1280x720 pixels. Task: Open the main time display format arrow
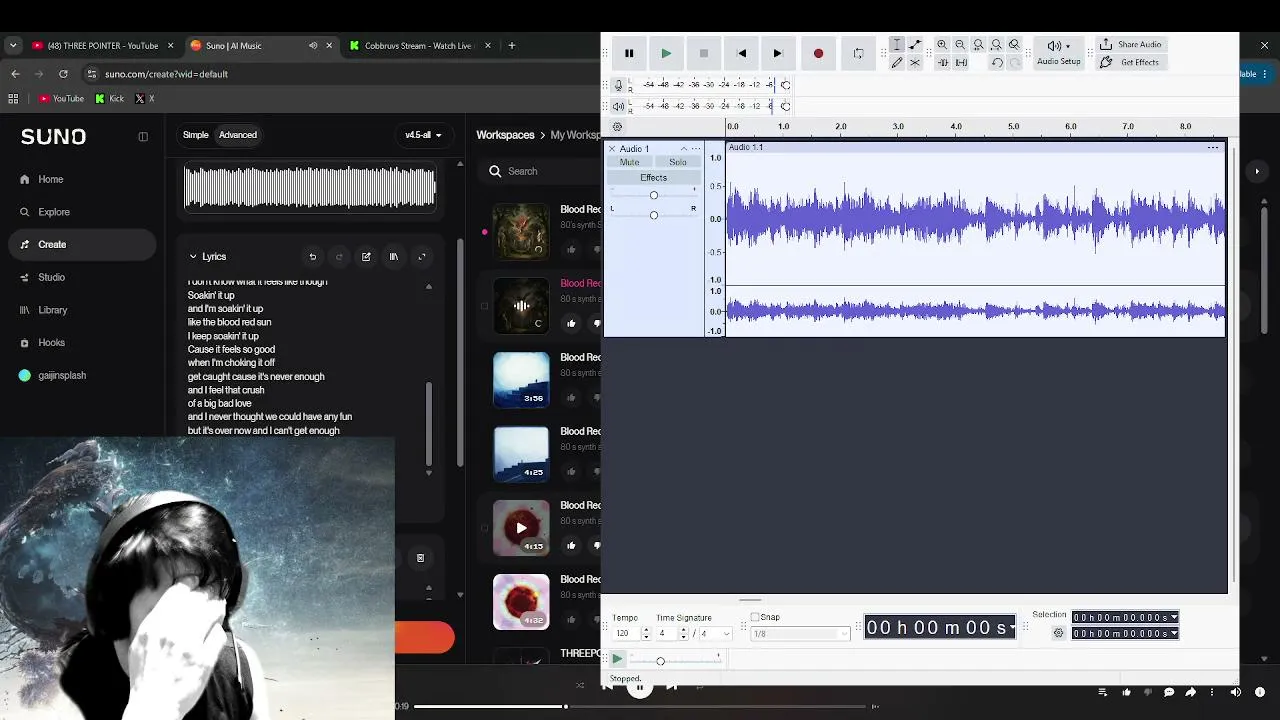click(x=1012, y=628)
